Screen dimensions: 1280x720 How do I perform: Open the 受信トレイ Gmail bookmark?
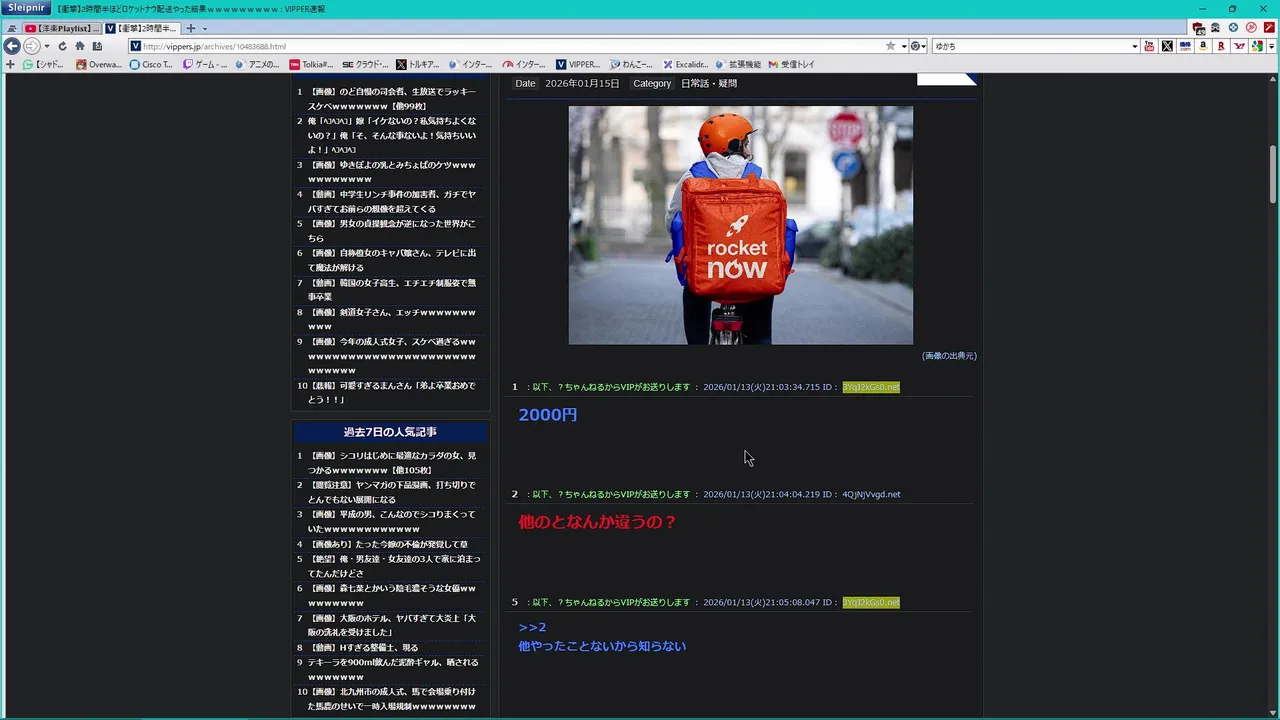pyautogui.click(x=792, y=64)
